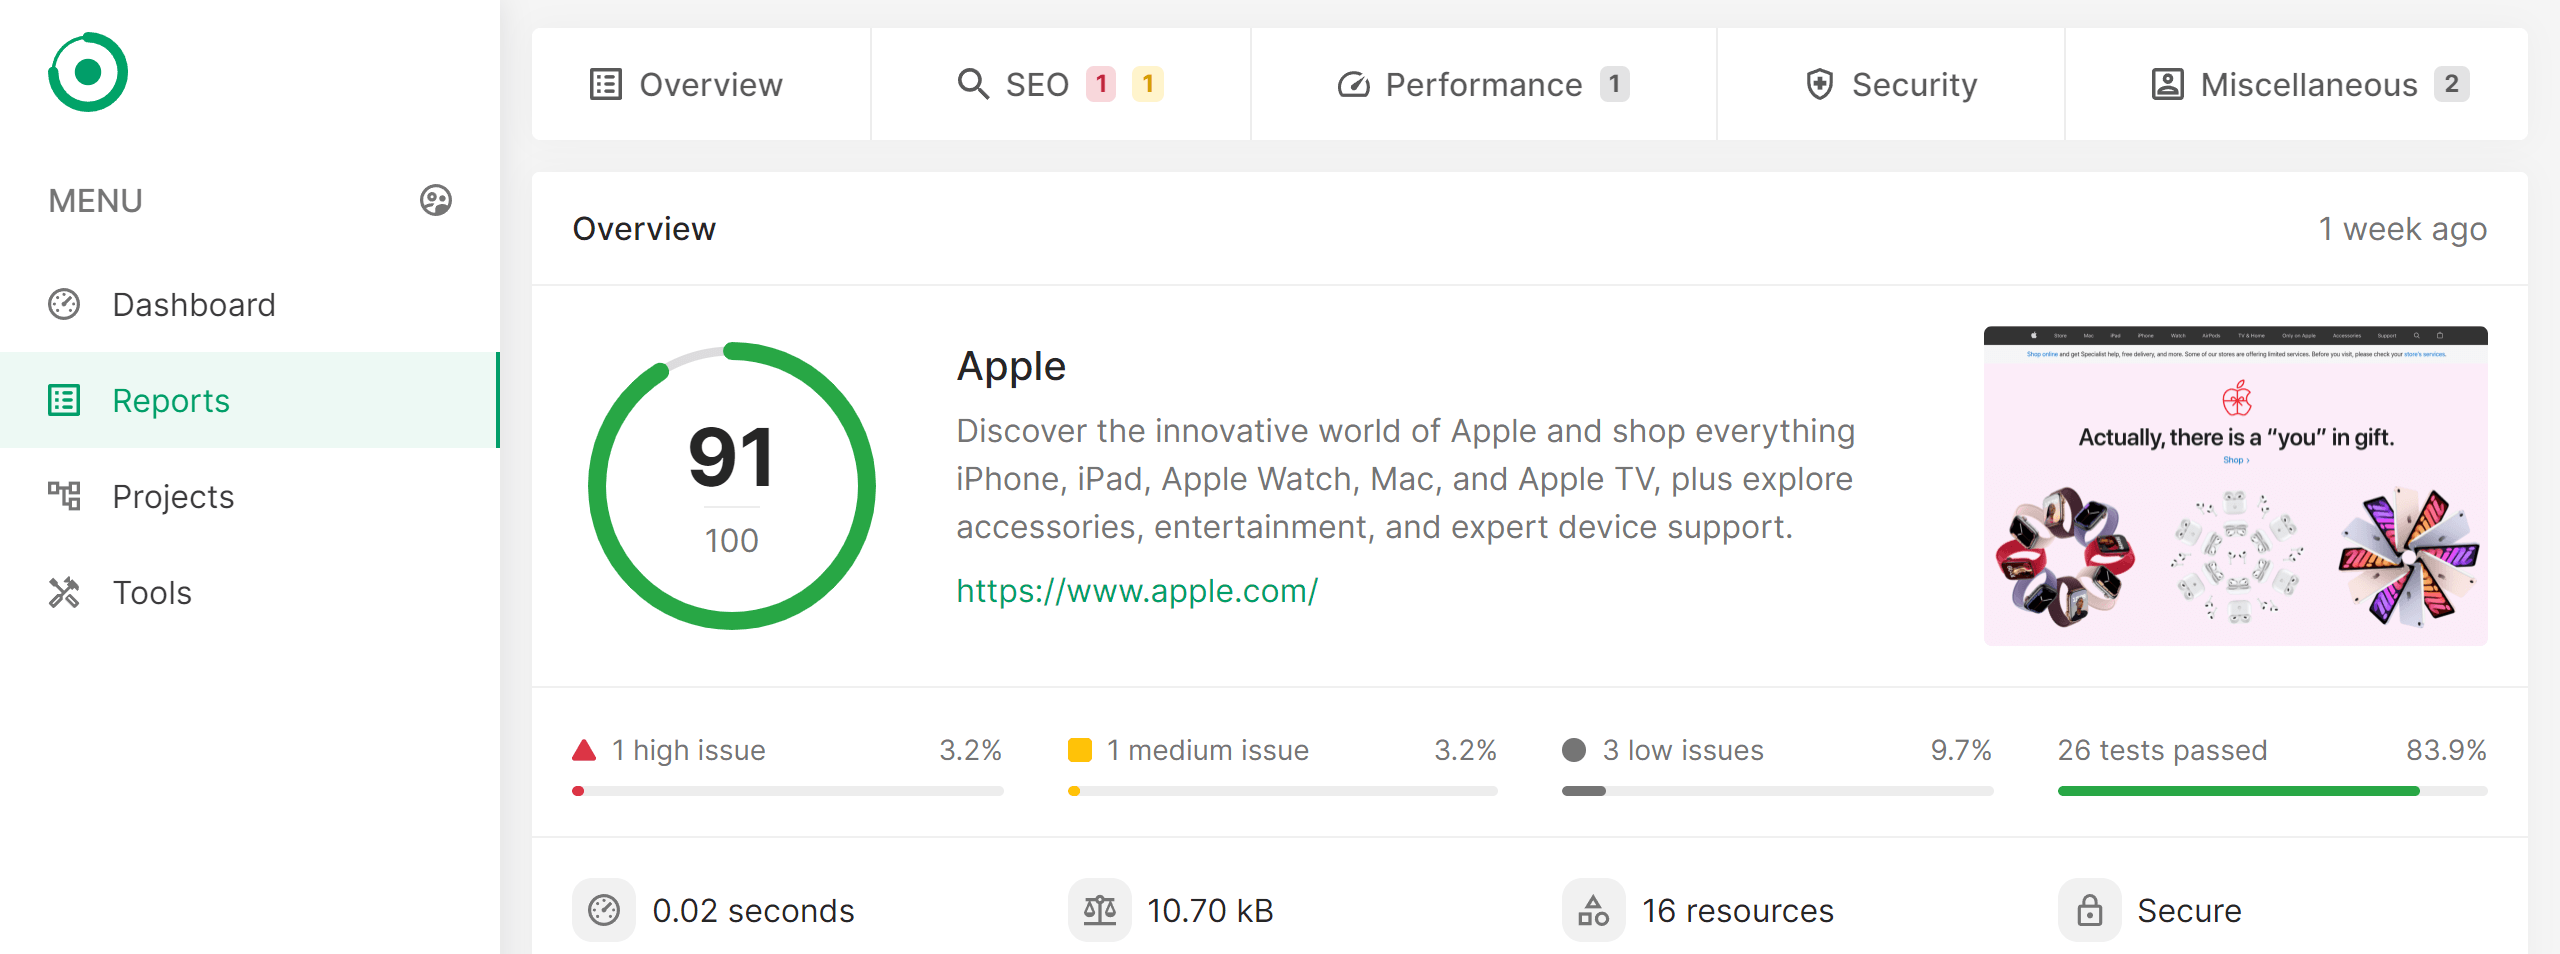This screenshot has height=954, width=2560.
Task: Click the 26 tests passed progress bar
Action: click(x=2271, y=791)
